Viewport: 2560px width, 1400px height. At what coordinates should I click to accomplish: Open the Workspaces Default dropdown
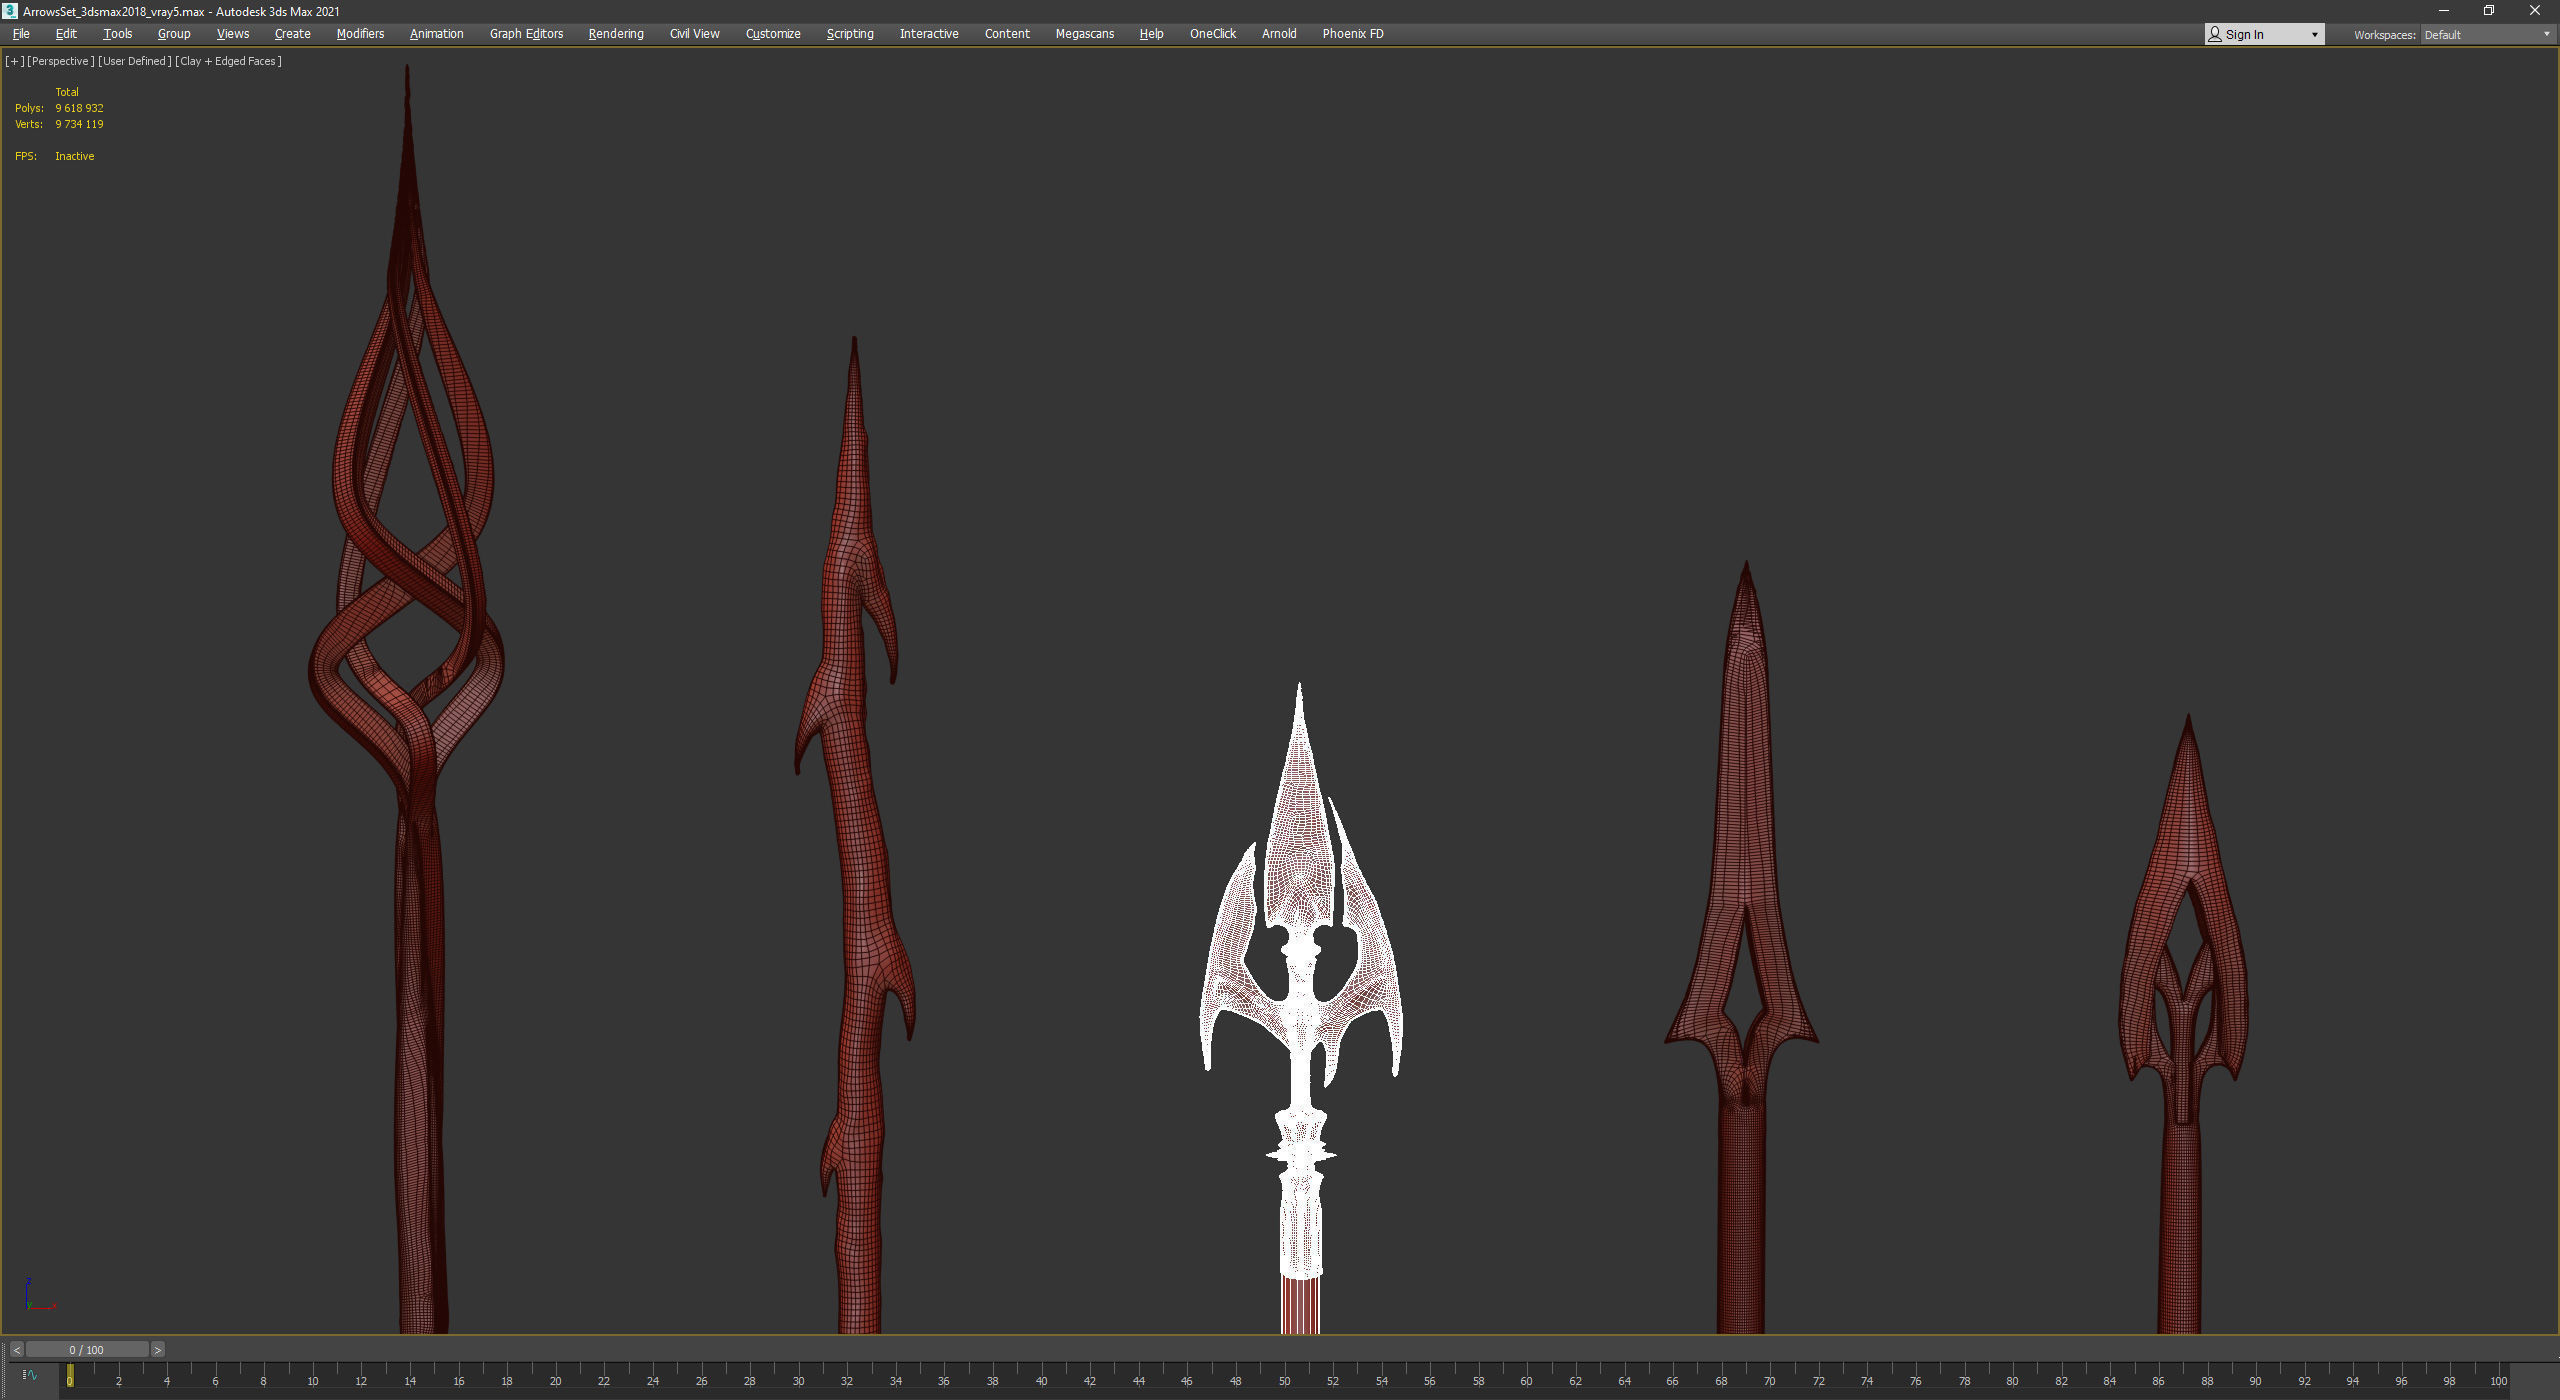(x=2487, y=35)
